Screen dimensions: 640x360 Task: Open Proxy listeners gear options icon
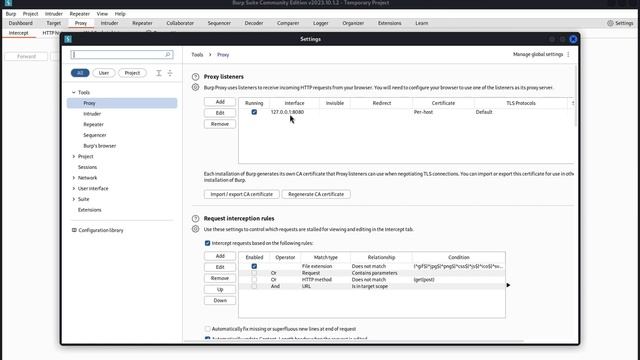pos(196,87)
